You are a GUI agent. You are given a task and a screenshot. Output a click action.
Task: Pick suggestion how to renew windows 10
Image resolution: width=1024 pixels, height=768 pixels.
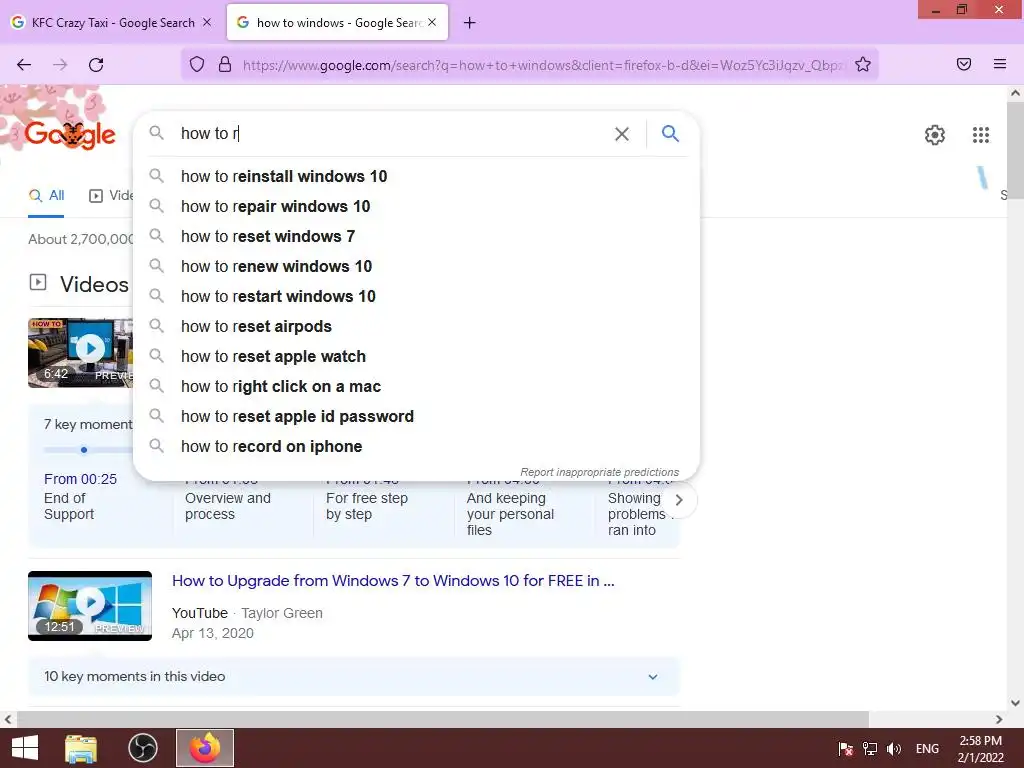click(416, 266)
